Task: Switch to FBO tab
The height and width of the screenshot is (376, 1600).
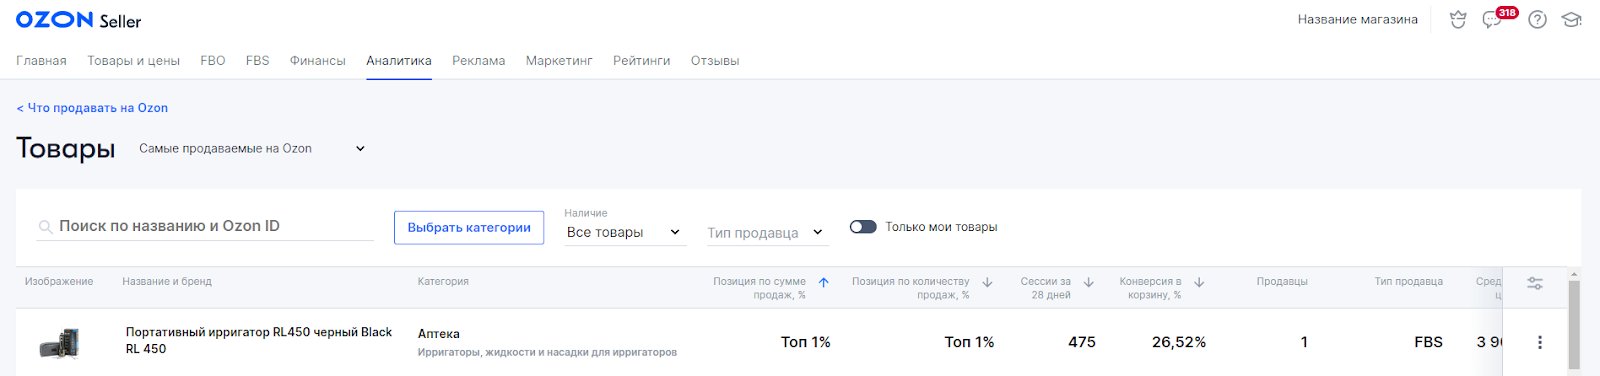Action: pyautogui.click(x=212, y=61)
